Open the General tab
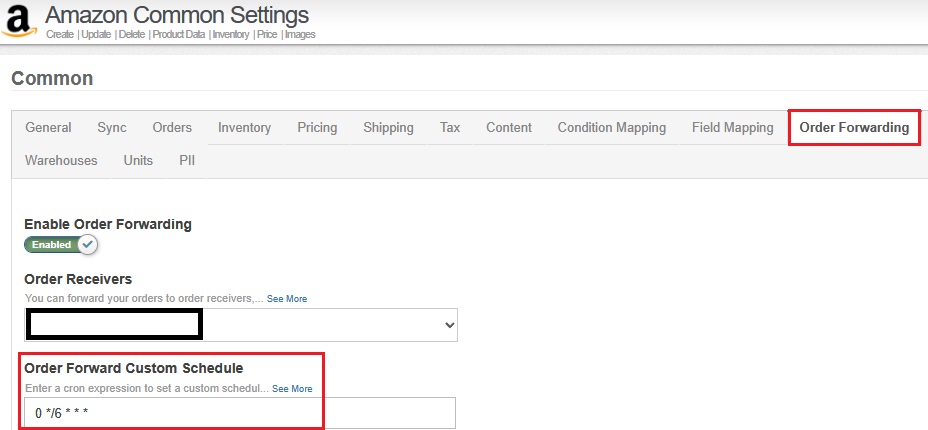Viewport: 928px width, 430px height. 48,128
